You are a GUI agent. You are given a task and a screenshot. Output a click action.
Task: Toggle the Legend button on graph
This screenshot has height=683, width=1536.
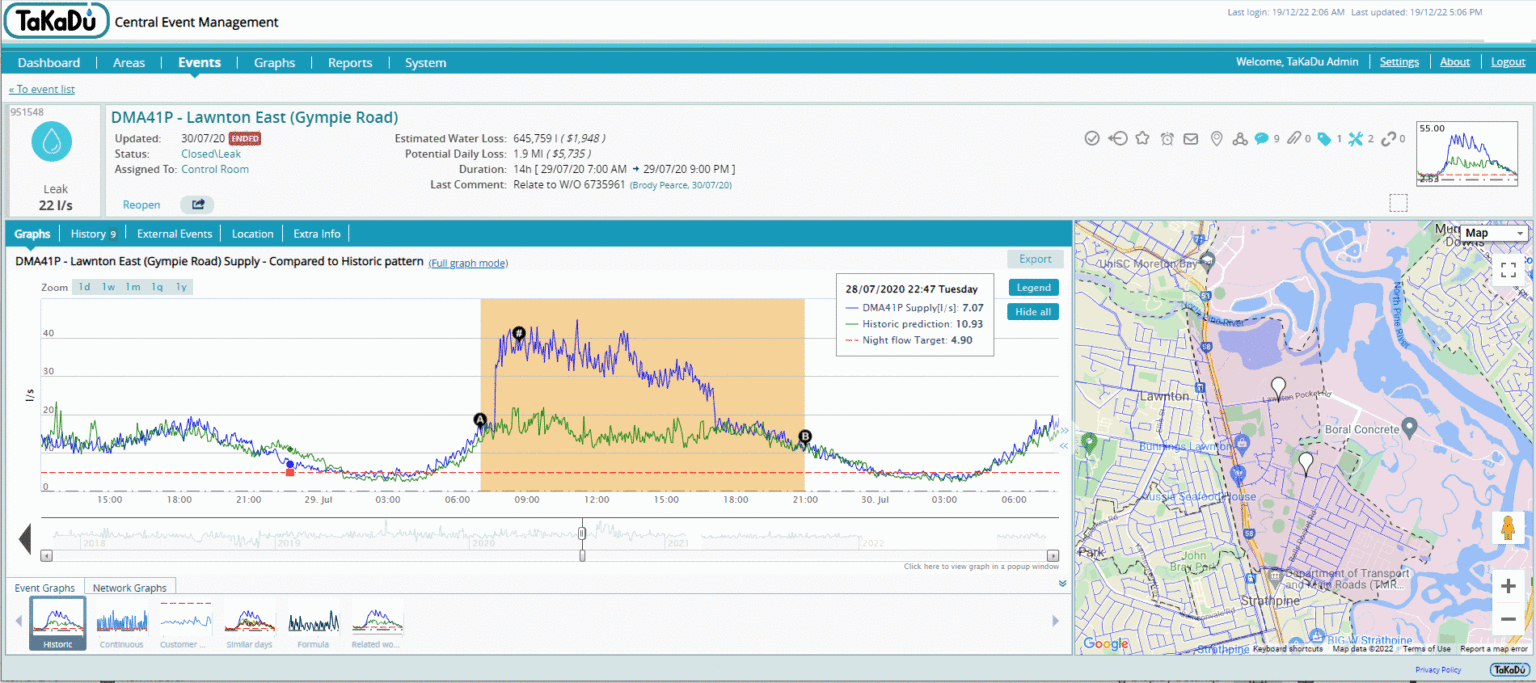(x=1032, y=287)
